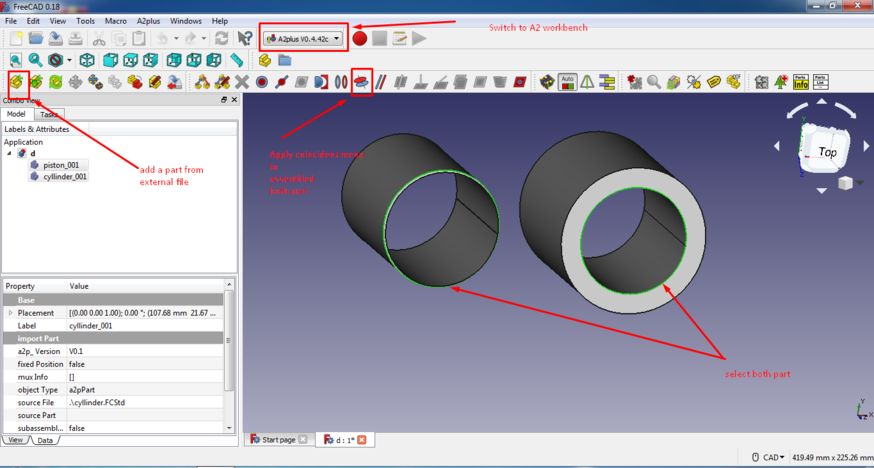
Task: Toggle the green triangle partial processing button
Action: [587, 82]
